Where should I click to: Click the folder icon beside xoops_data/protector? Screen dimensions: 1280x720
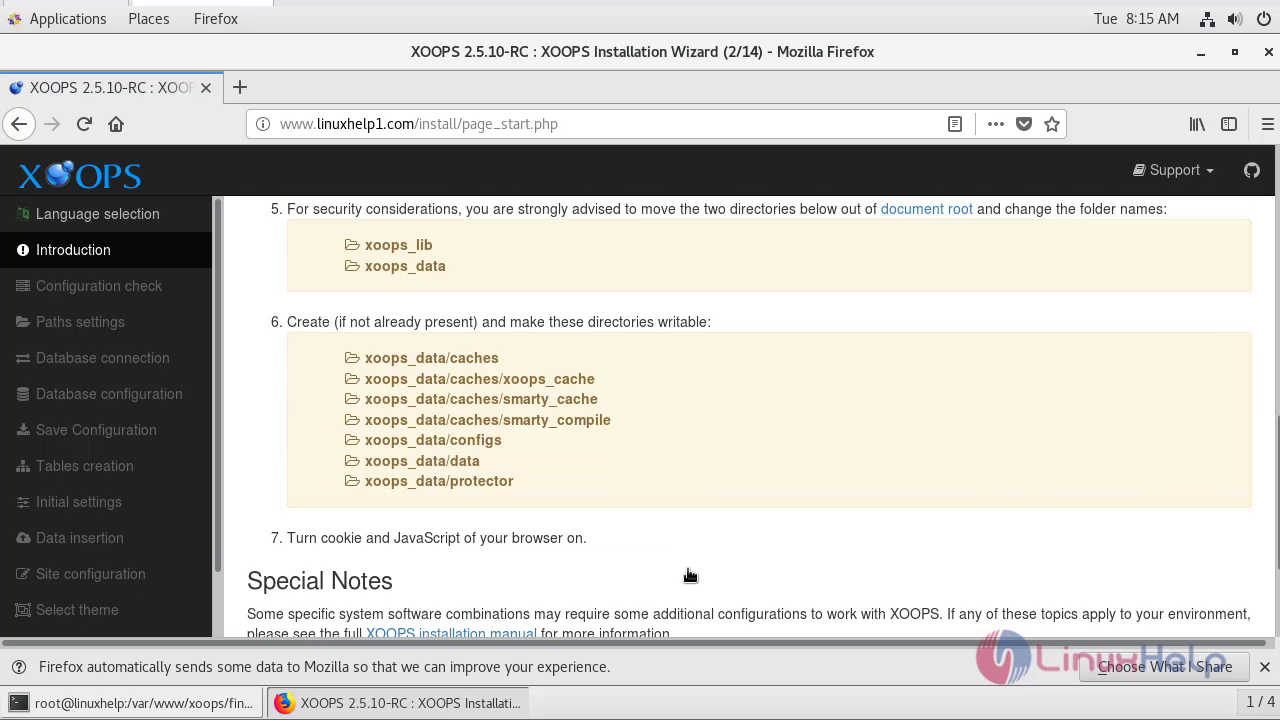[352, 481]
